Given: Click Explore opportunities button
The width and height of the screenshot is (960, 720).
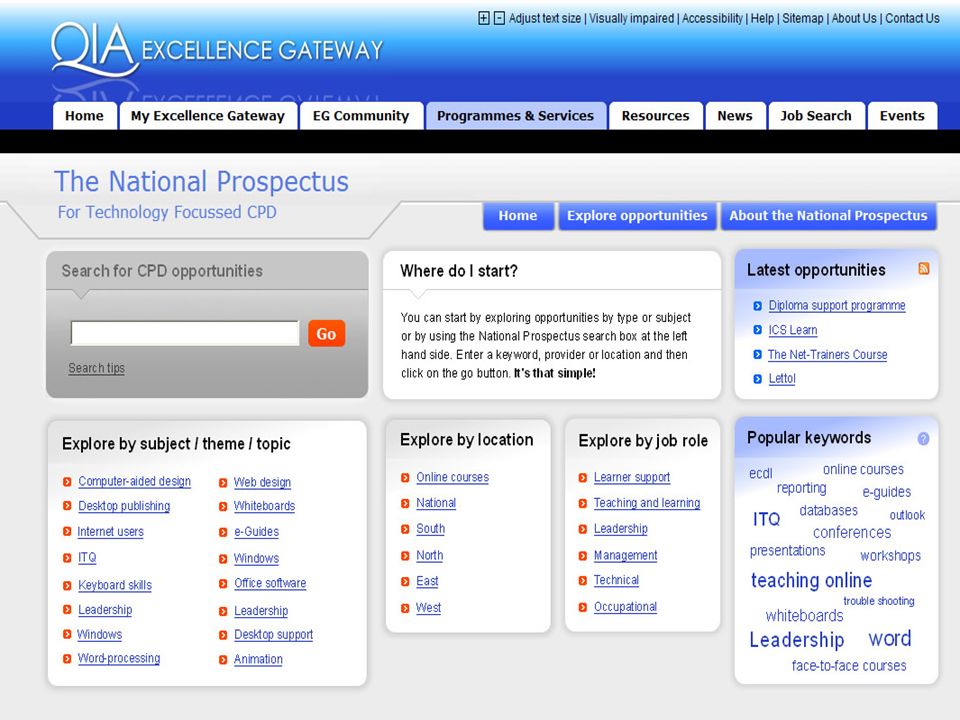Looking at the screenshot, I should pos(637,216).
